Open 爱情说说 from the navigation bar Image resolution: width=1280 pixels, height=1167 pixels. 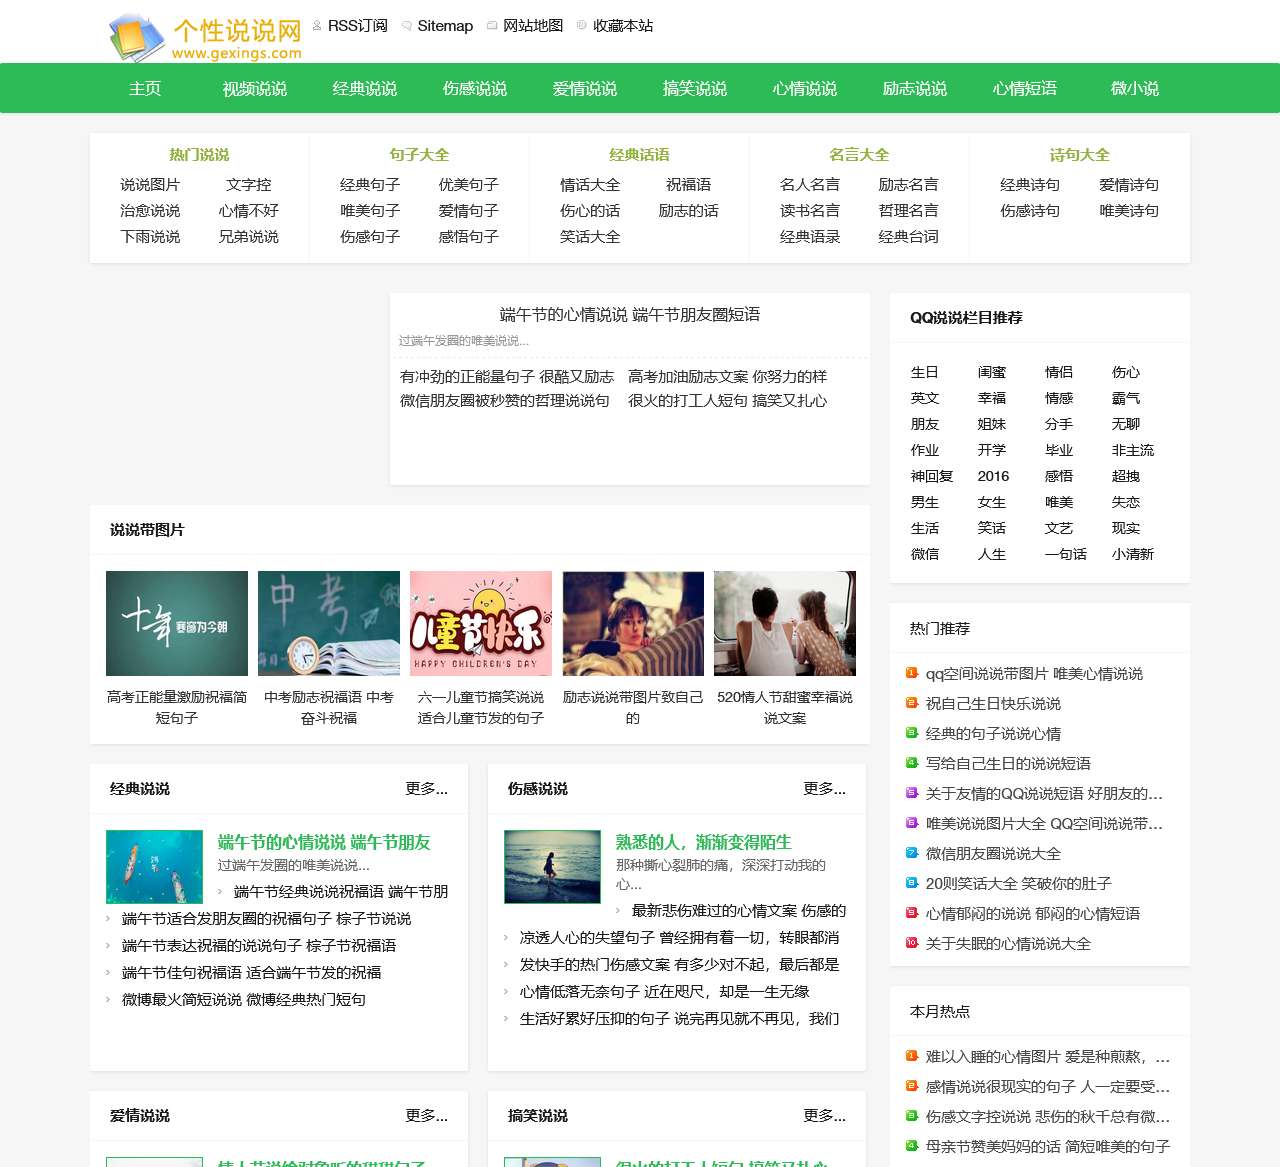coord(585,88)
